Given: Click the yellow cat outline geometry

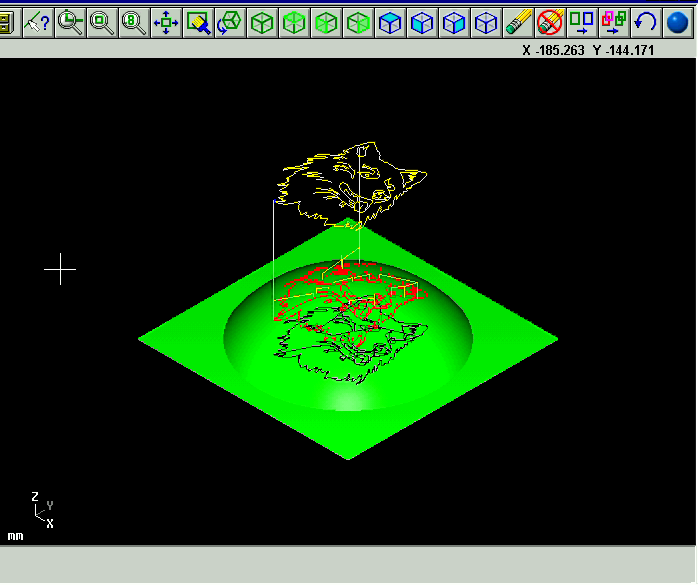Looking at the screenshot, I should click(350, 185).
